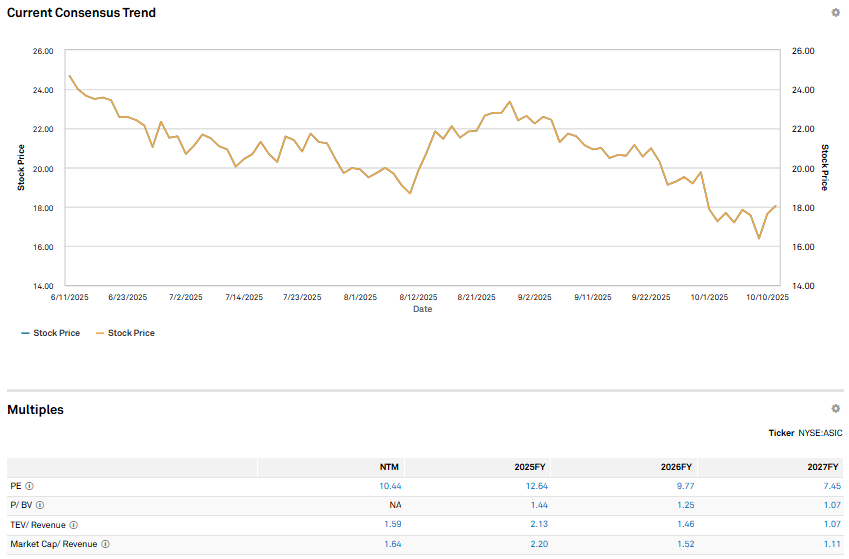Open NTM PE value 10.44

390,486
